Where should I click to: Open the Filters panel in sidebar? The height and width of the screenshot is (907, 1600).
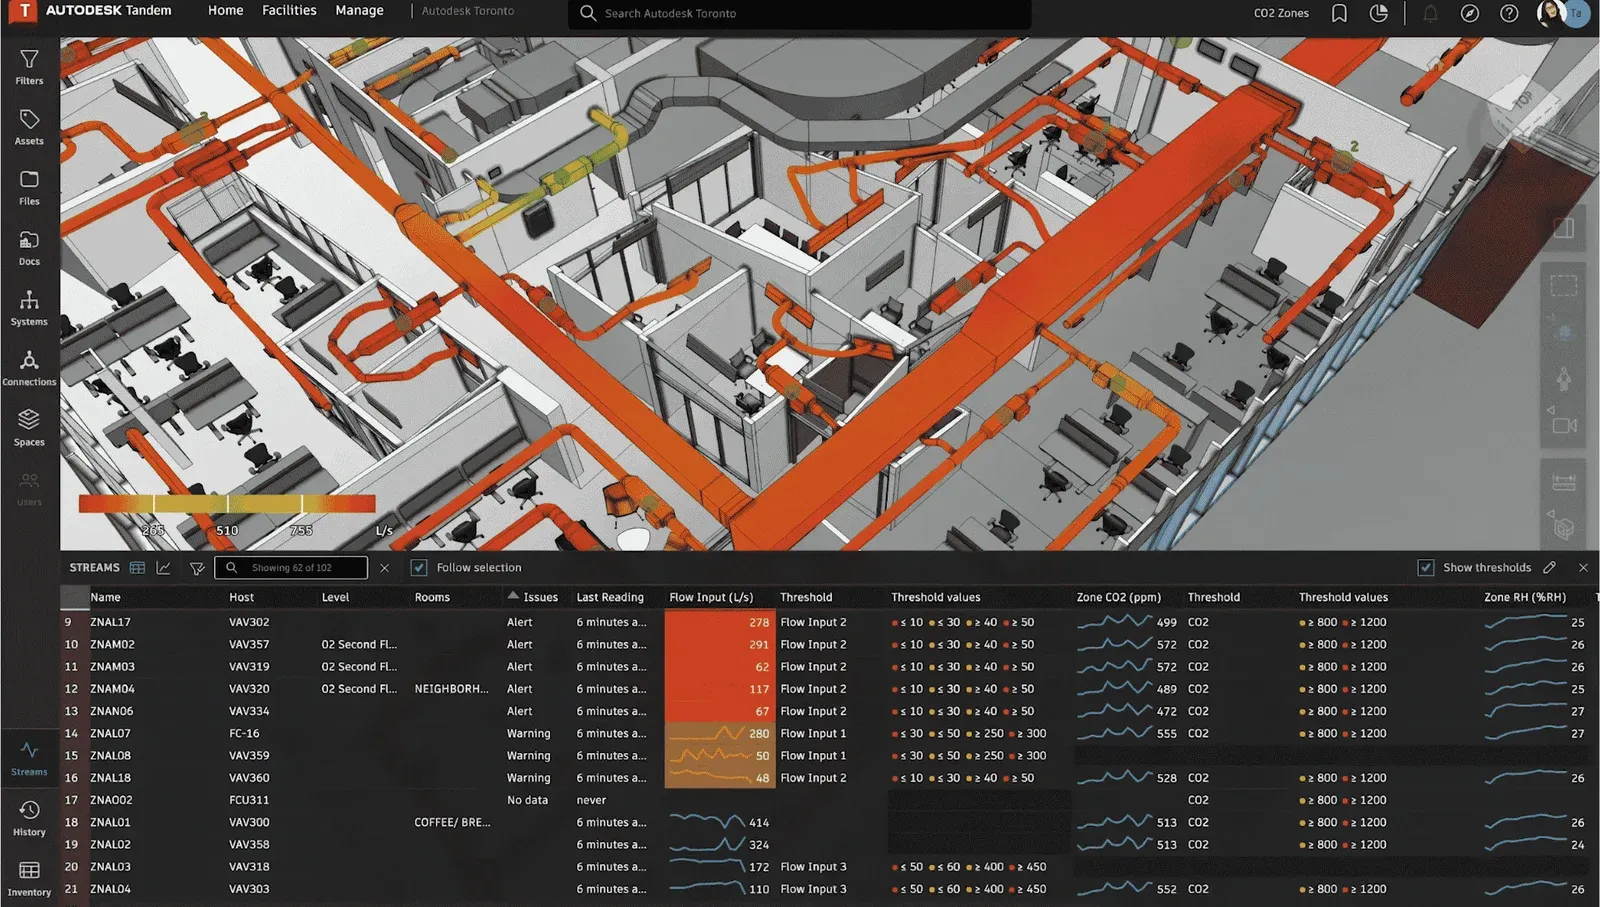click(29, 67)
